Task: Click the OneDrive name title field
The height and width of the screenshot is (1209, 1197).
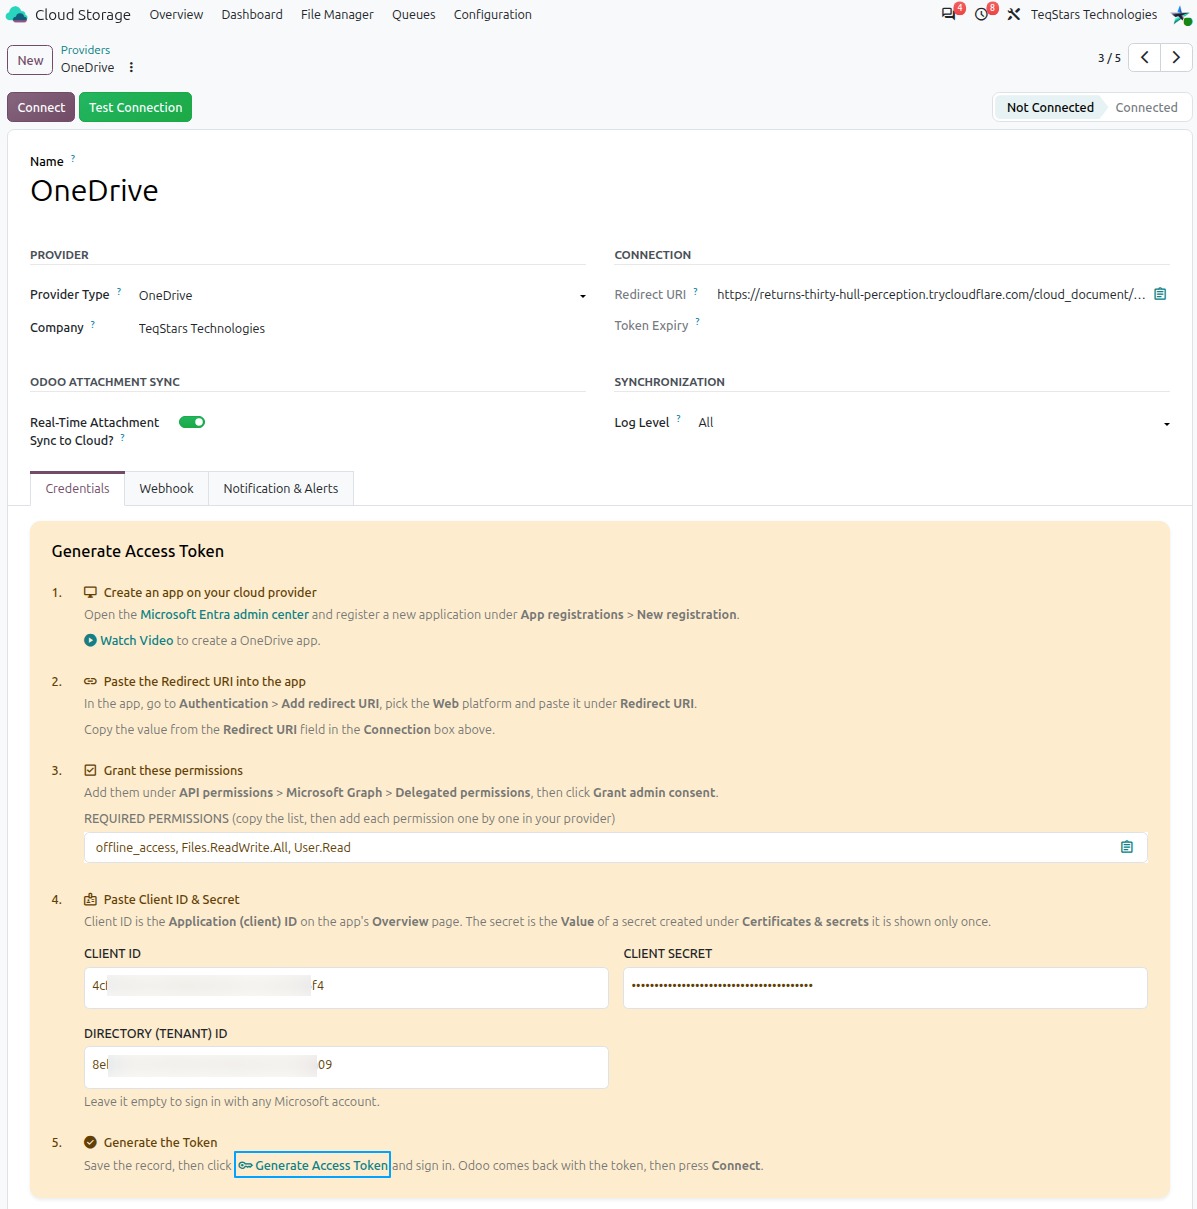Action: (x=95, y=191)
